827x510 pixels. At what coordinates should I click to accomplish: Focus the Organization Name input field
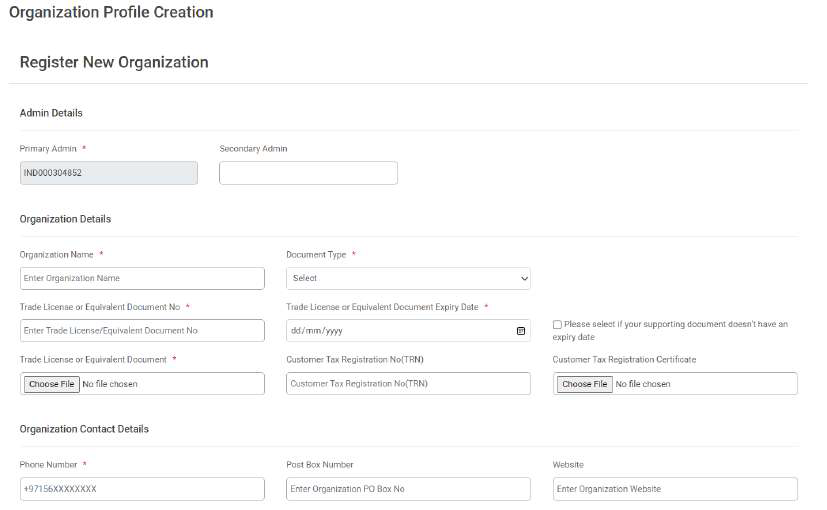(x=142, y=278)
